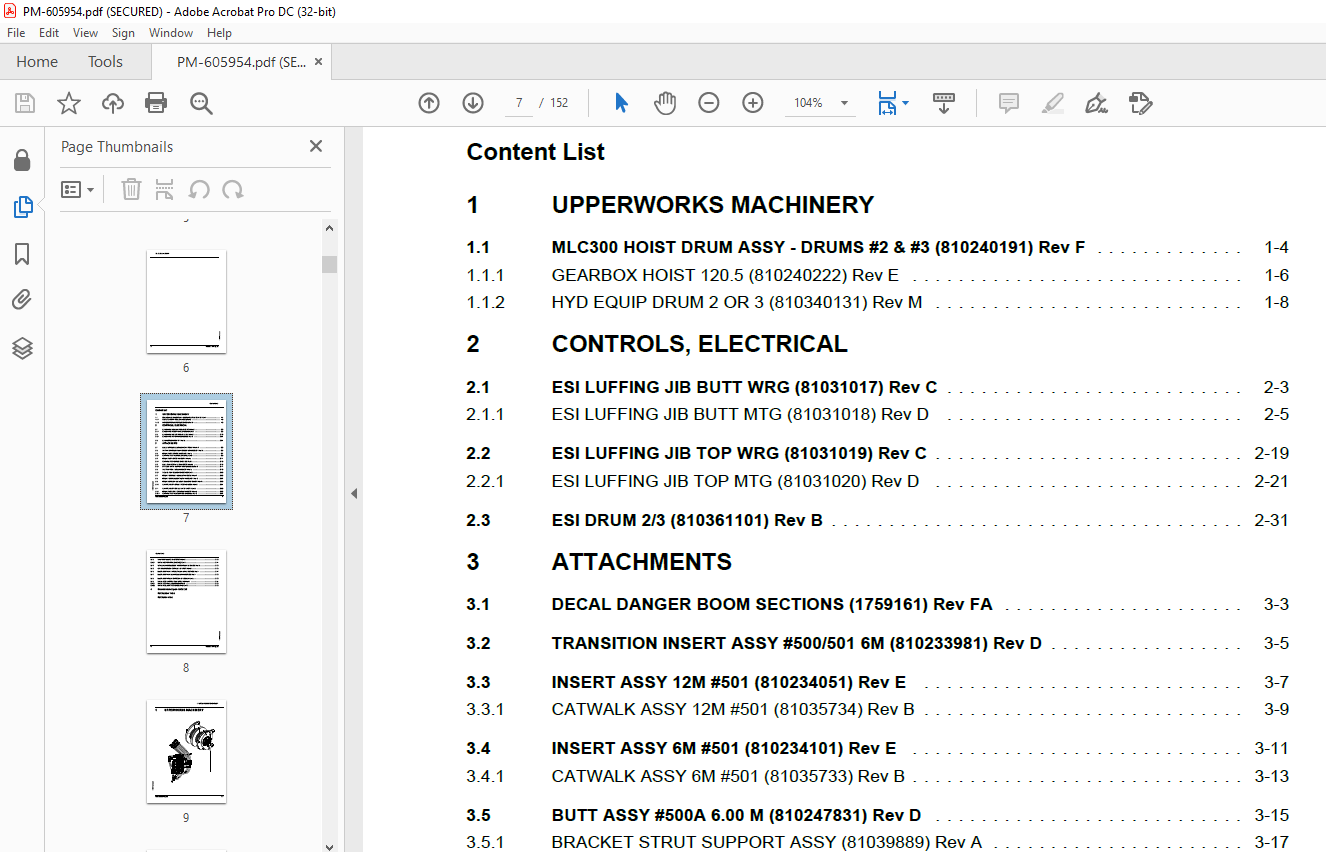Open the Sign menu
1326x852 pixels.
pos(123,33)
